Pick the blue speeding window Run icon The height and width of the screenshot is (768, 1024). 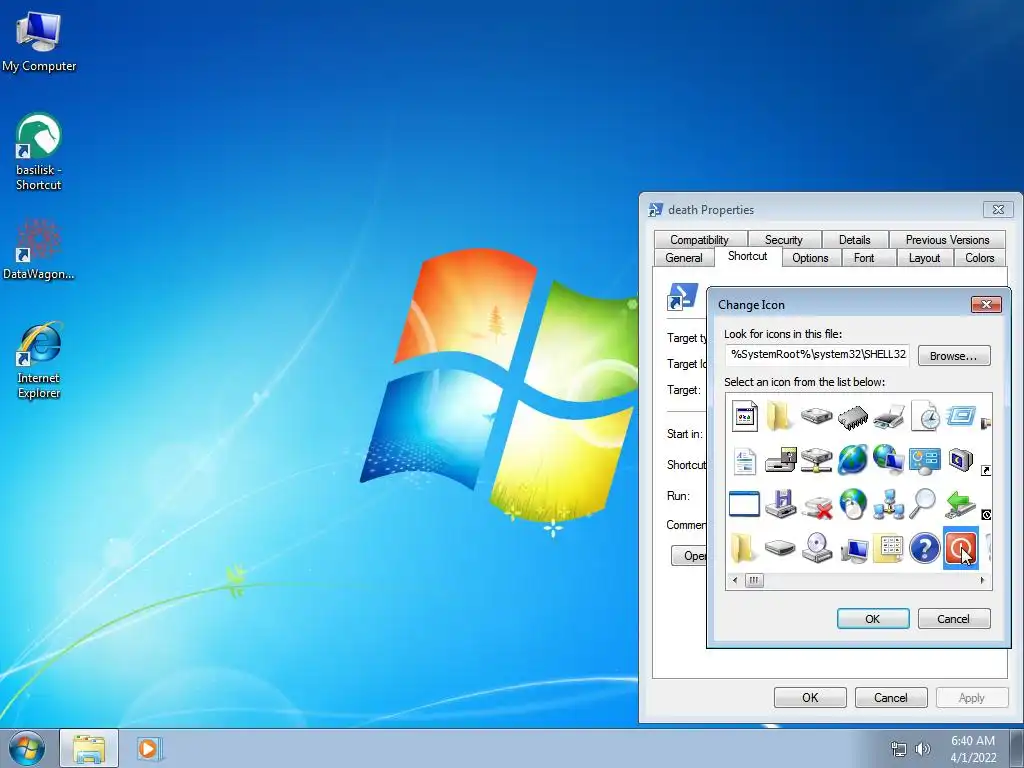pos(961,415)
